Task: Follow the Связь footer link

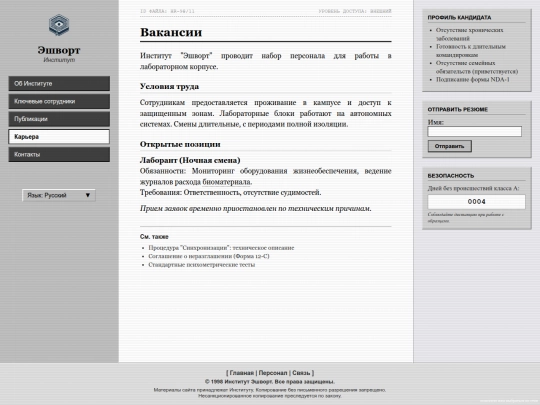Action: [301, 373]
